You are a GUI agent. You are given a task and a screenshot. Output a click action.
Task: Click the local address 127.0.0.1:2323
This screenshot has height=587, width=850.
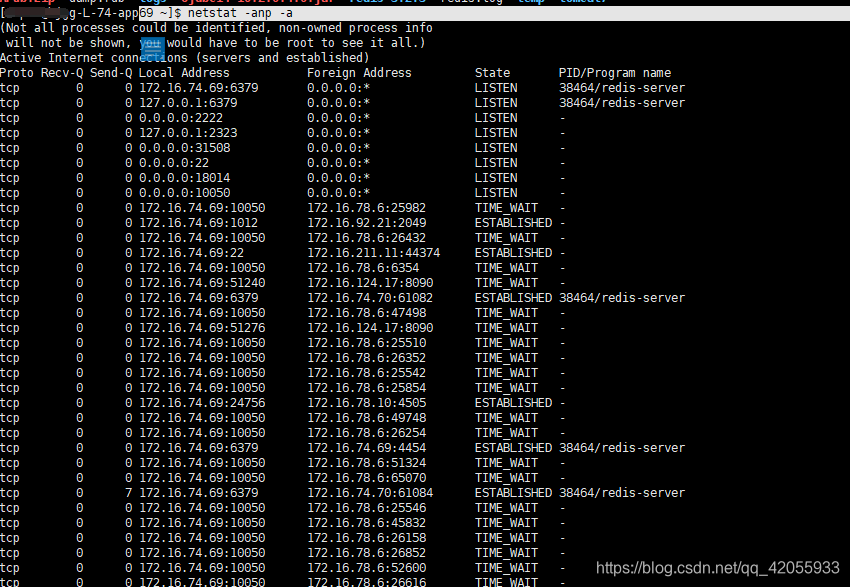188,133
